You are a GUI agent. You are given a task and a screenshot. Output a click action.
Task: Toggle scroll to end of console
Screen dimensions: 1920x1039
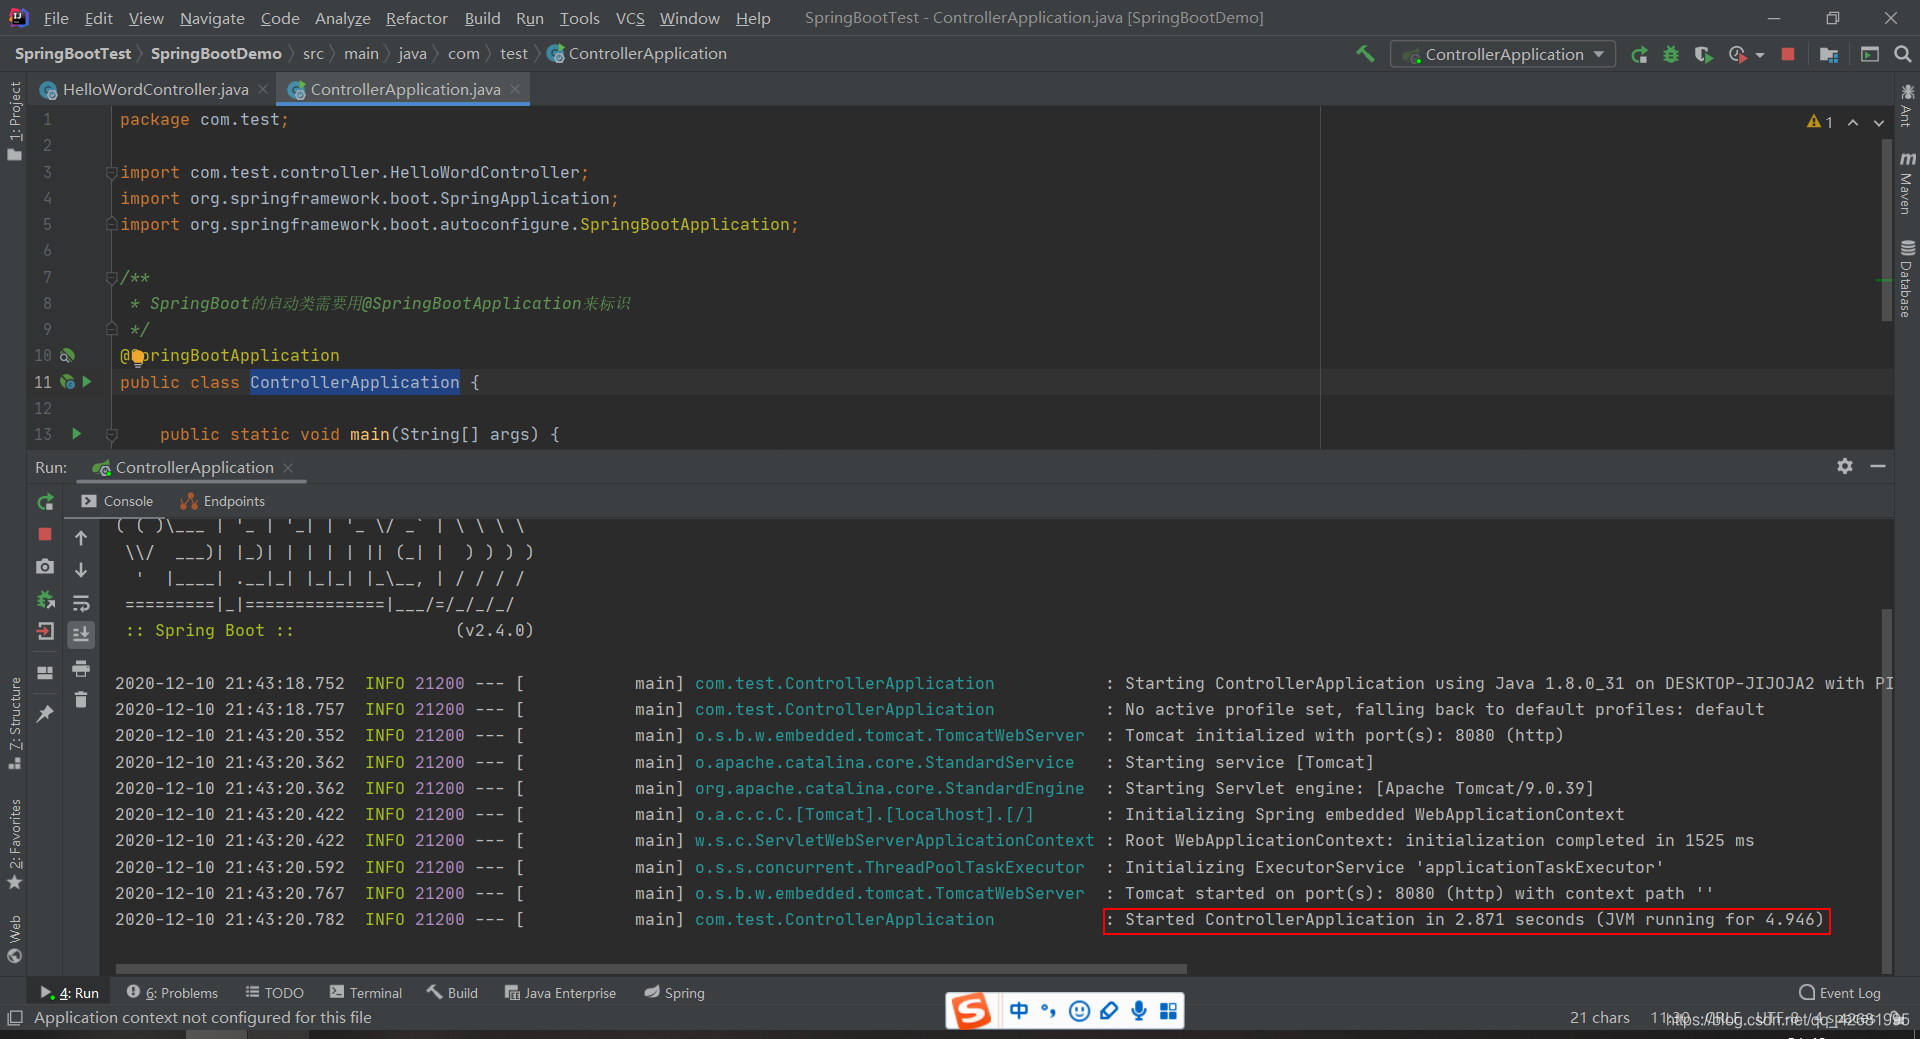[81, 634]
